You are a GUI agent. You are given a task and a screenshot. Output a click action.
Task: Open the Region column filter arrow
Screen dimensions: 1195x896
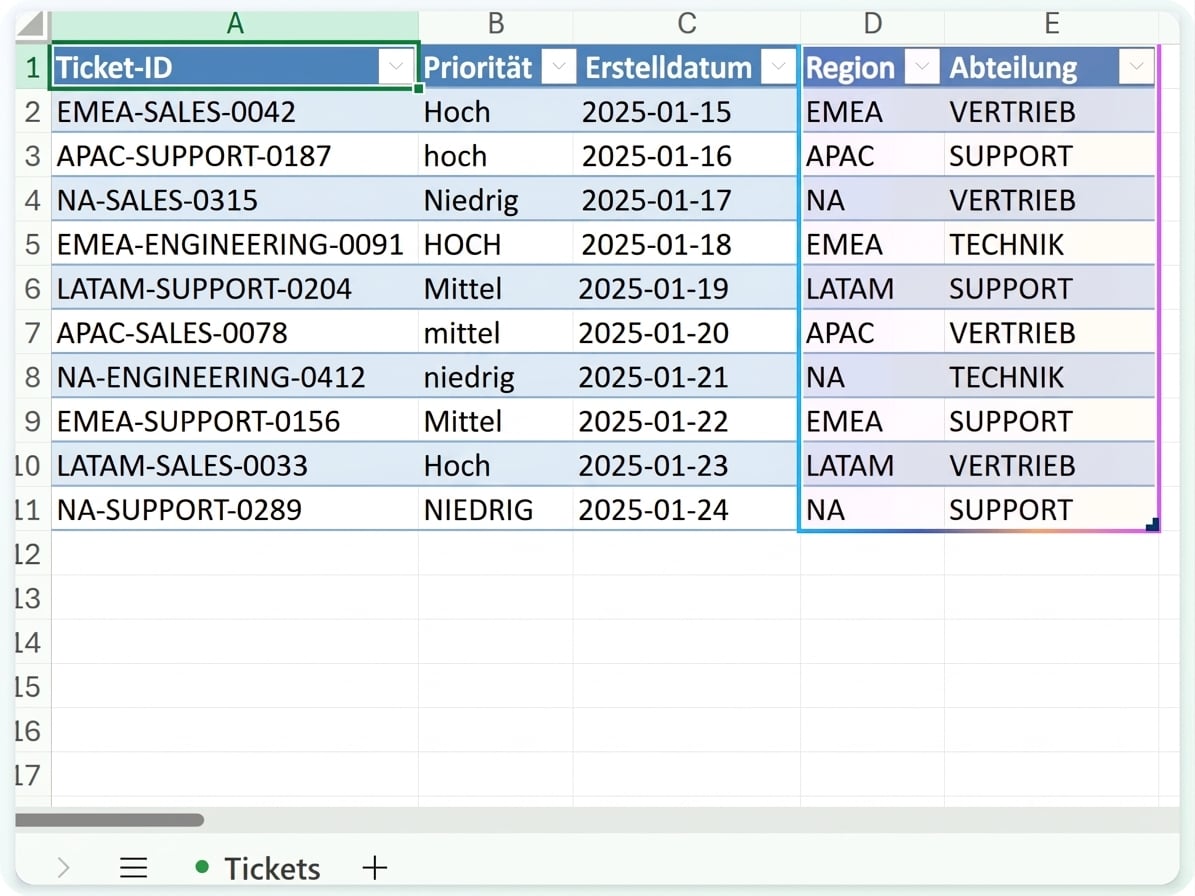point(921,67)
